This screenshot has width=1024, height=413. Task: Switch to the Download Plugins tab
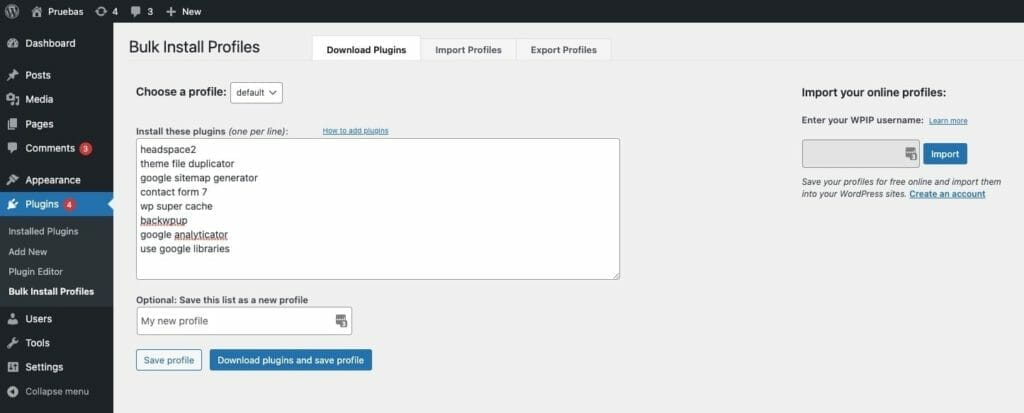[x=366, y=50]
